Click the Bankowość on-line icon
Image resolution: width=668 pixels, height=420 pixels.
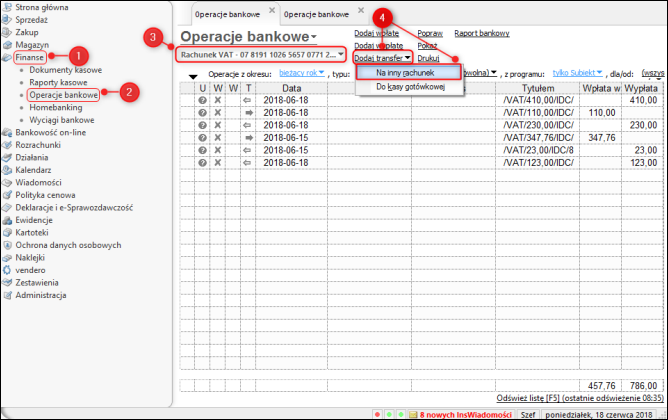(7, 132)
